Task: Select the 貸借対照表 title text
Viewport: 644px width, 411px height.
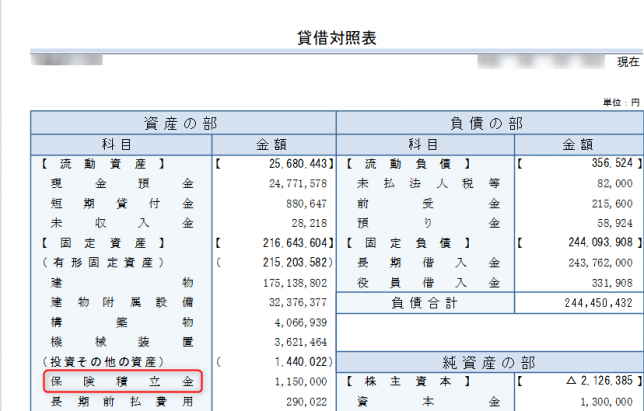Action: [x=337, y=38]
